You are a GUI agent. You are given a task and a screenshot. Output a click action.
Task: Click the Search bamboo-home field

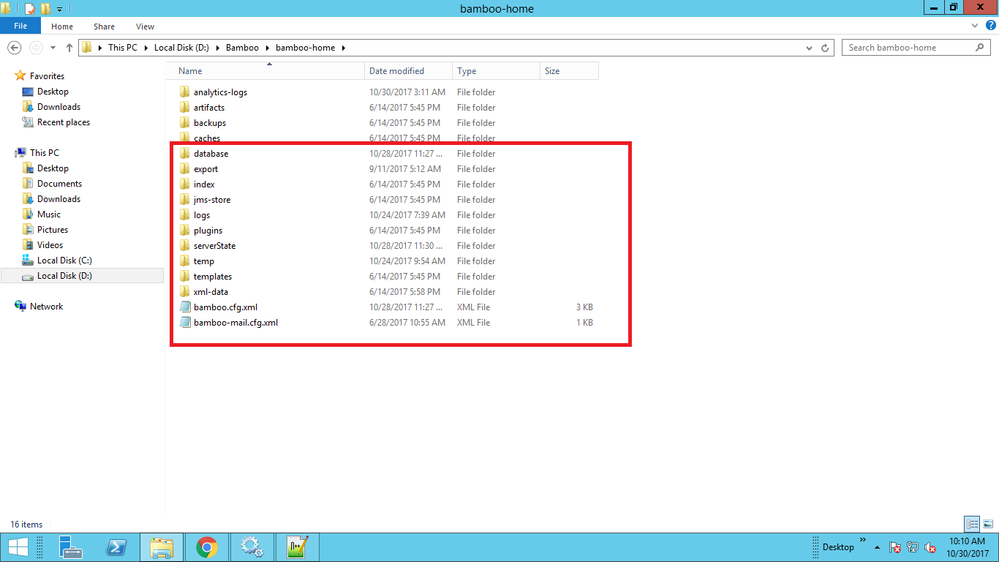pos(916,48)
